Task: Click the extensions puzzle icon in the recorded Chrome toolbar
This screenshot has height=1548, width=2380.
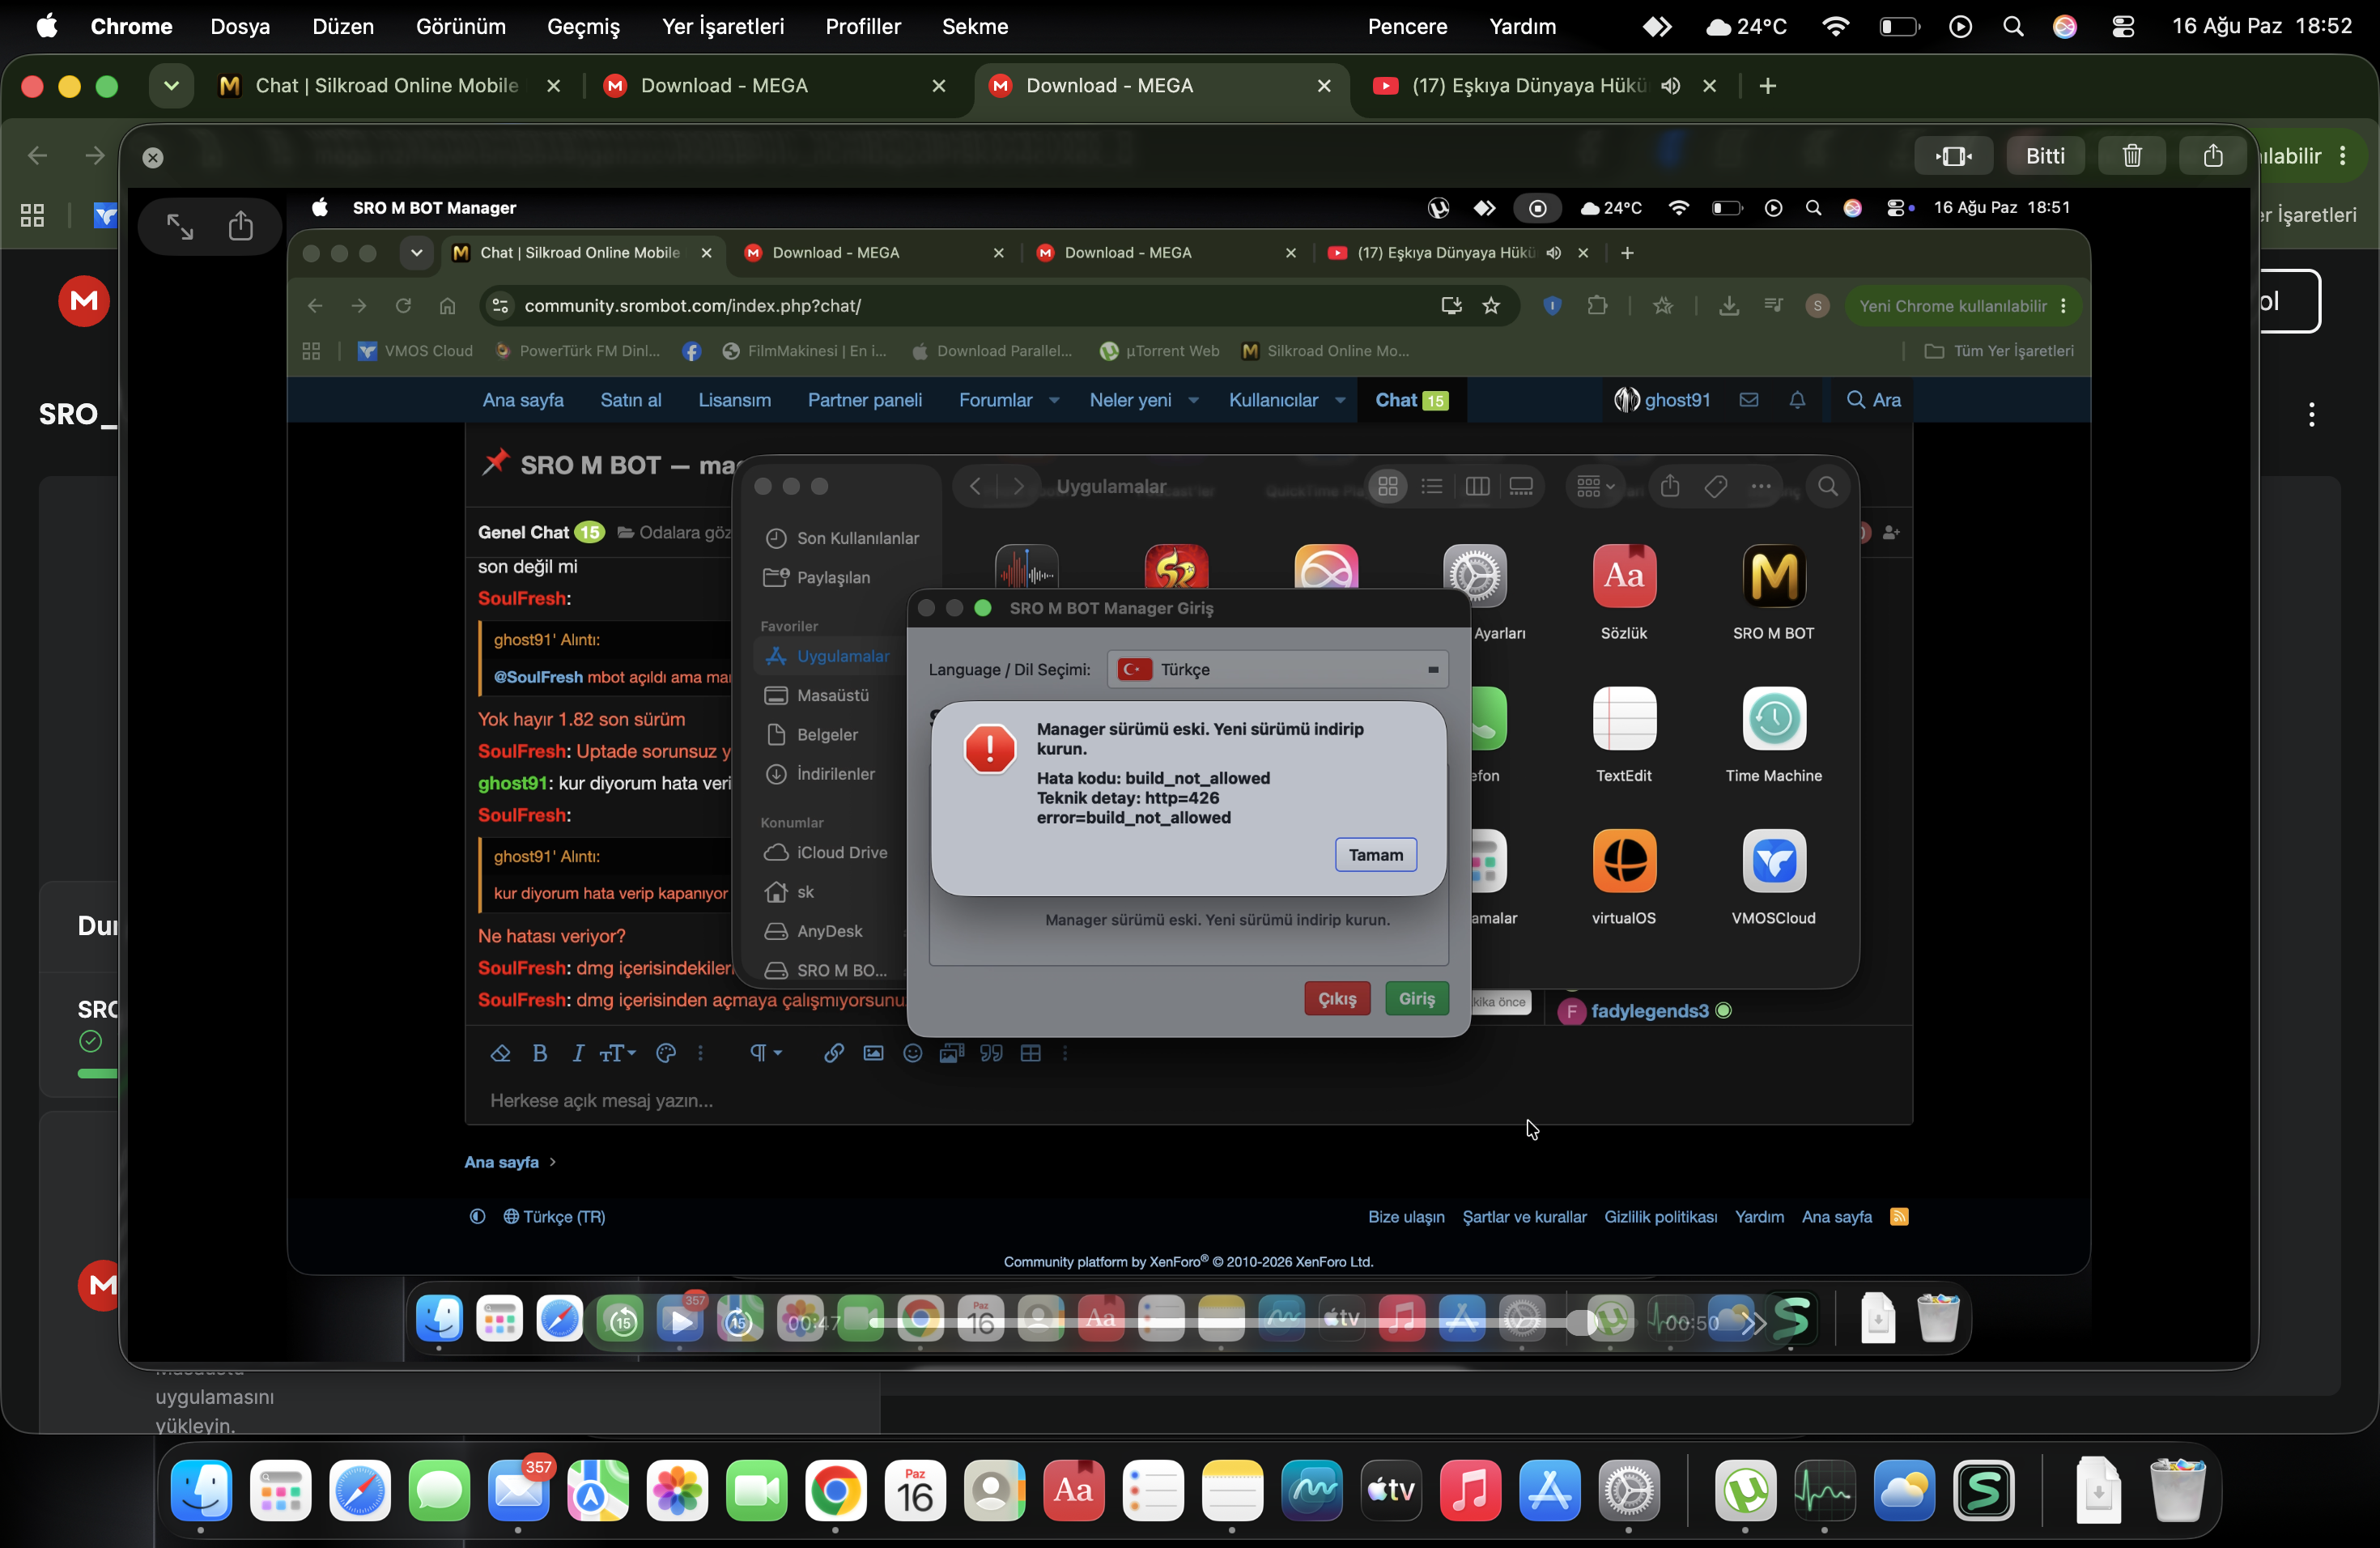Action: (x=1597, y=306)
